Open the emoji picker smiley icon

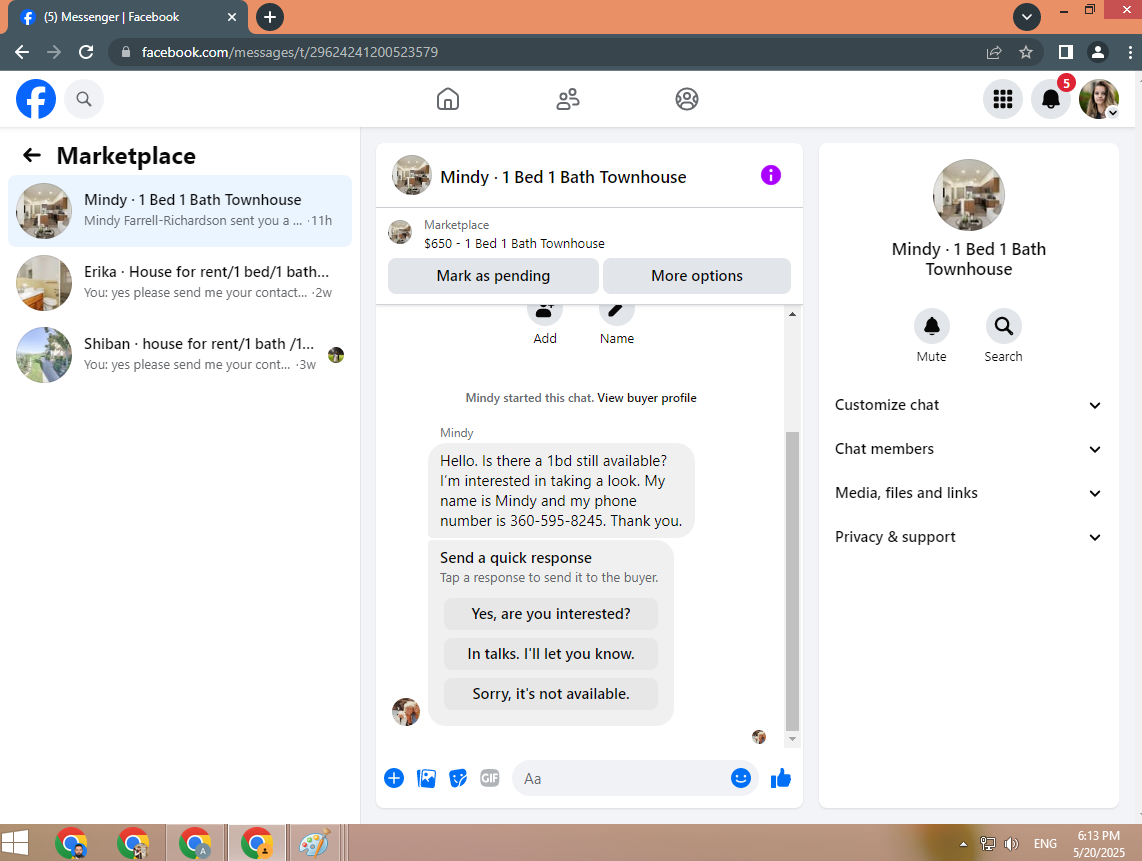pyautogui.click(x=741, y=778)
